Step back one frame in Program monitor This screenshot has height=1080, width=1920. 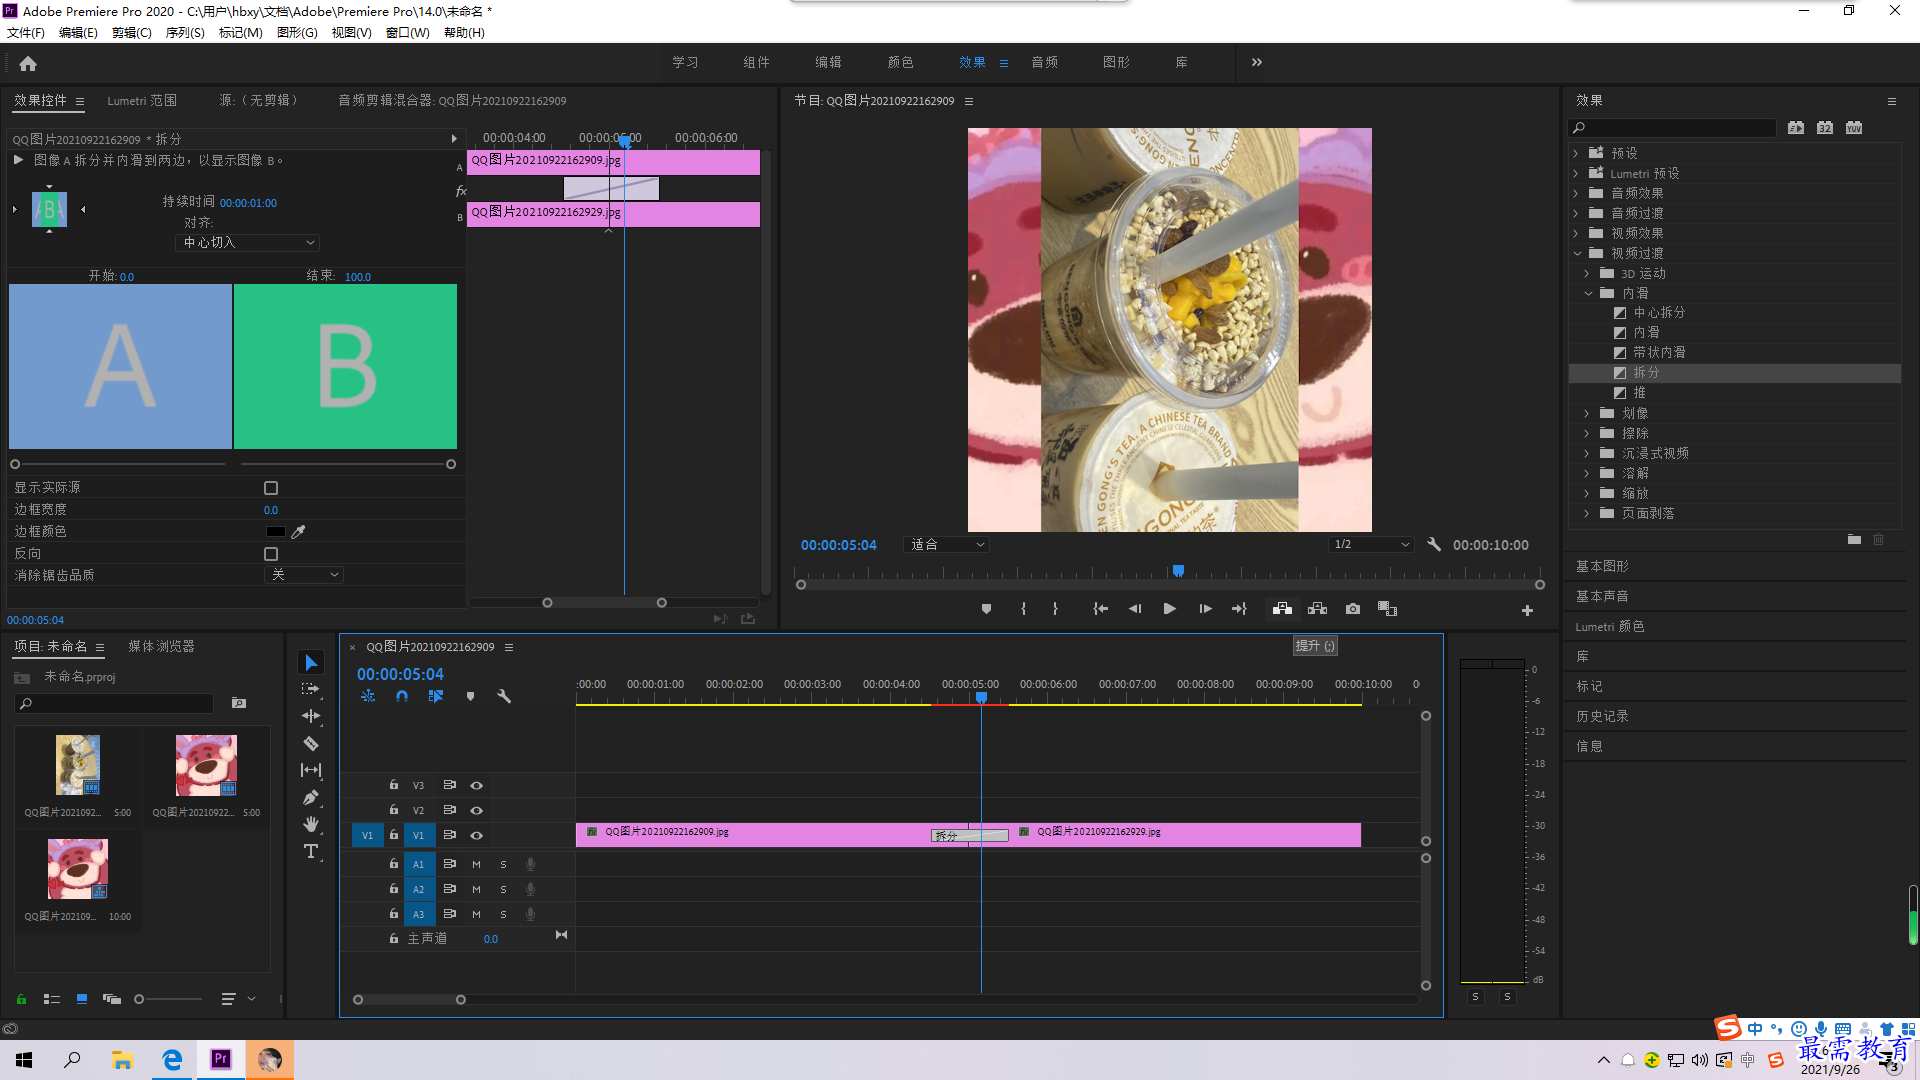coord(1135,609)
